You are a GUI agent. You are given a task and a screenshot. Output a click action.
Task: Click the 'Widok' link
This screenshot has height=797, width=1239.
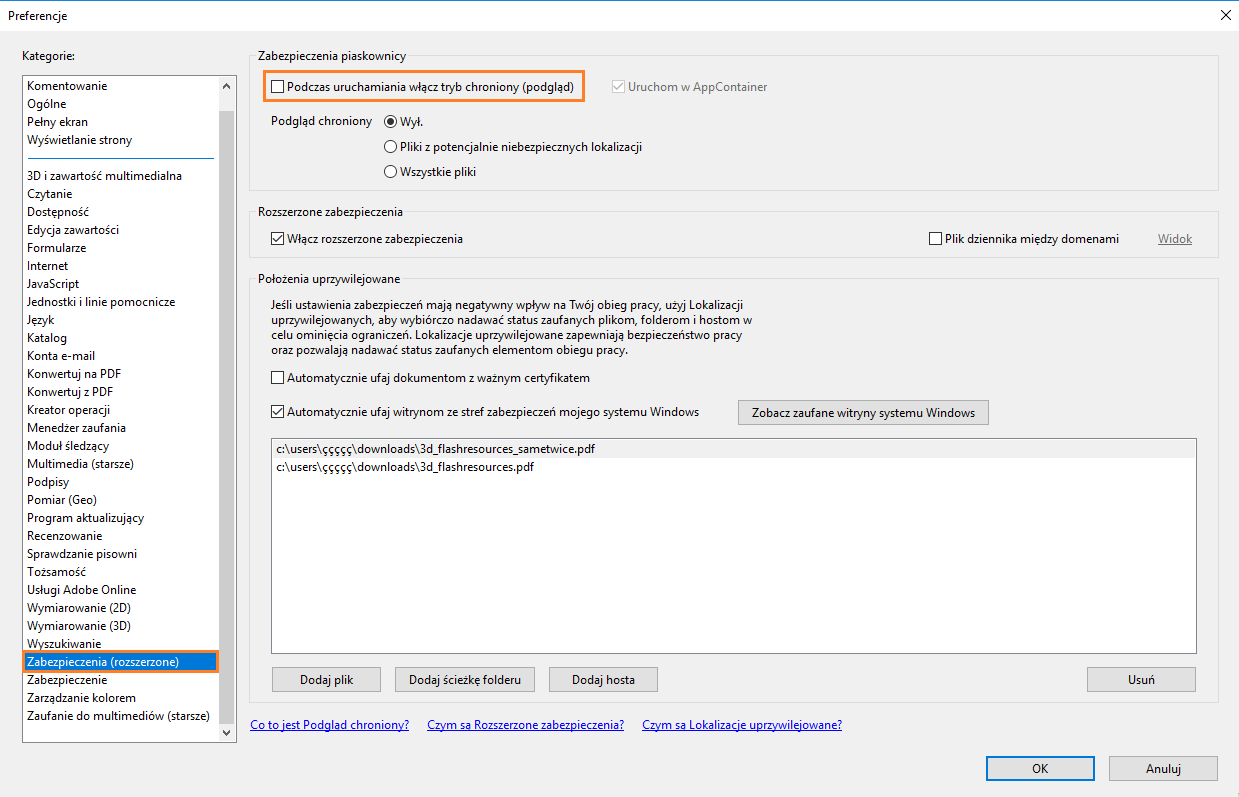click(1175, 239)
